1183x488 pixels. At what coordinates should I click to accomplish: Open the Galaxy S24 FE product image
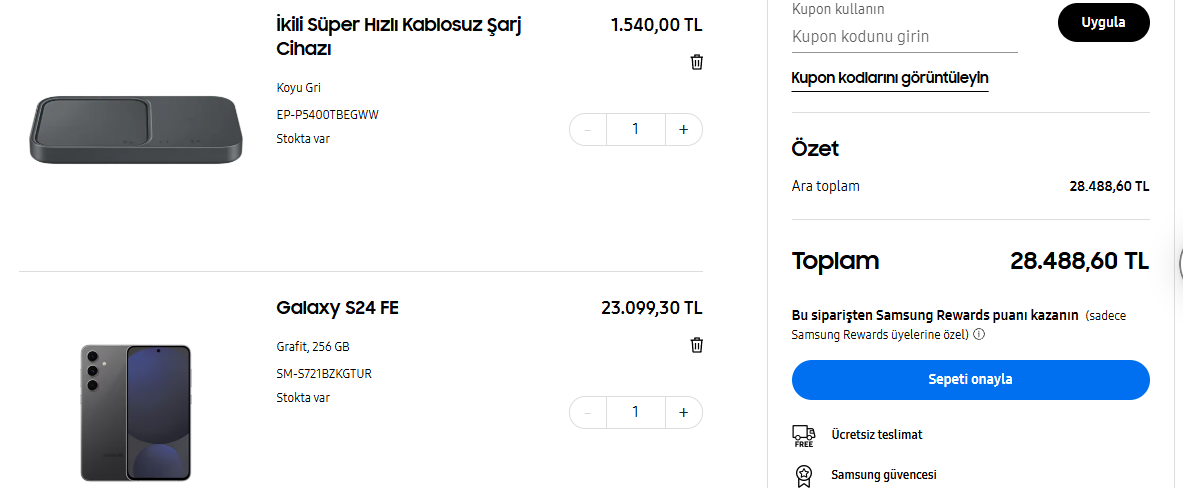coord(136,412)
